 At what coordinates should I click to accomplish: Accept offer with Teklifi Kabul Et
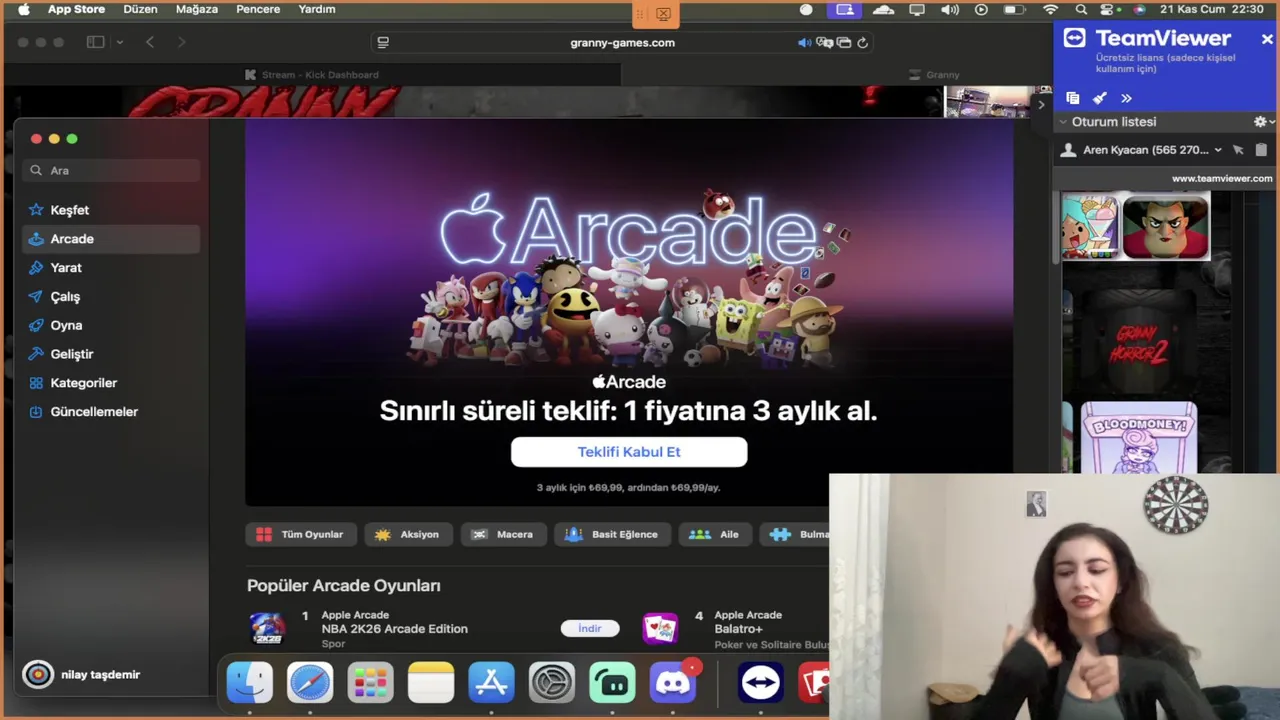click(629, 452)
